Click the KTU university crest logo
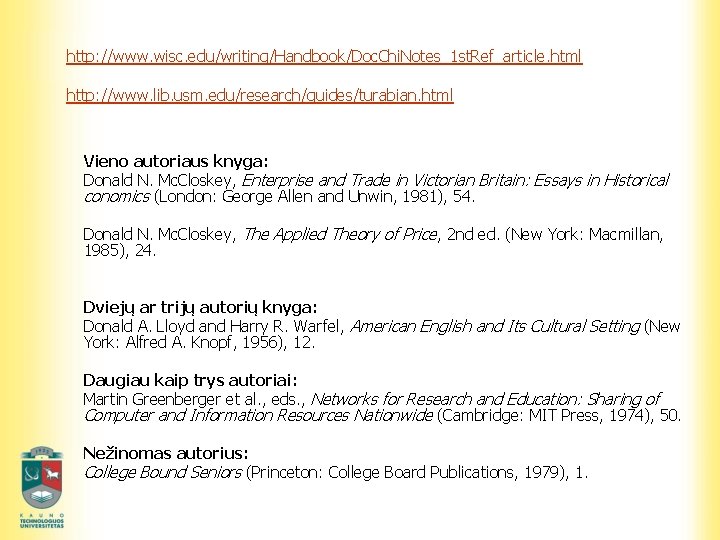 (41, 482)
